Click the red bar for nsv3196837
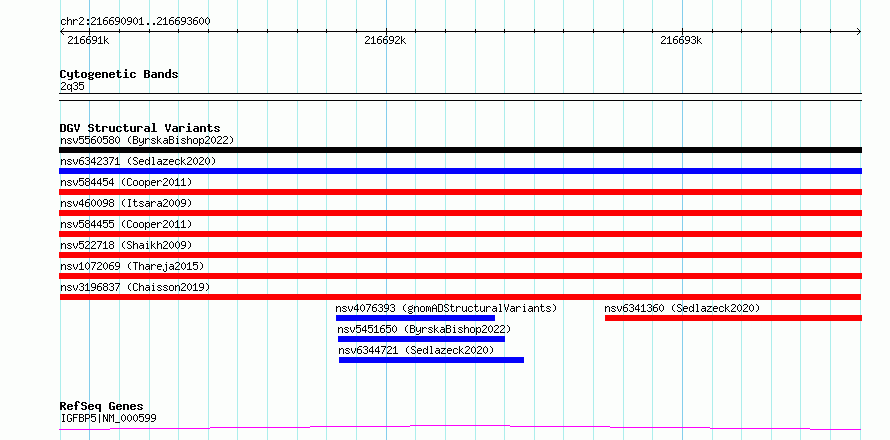The height and width of the screenshot is (440, 890). tap(460, 297)
